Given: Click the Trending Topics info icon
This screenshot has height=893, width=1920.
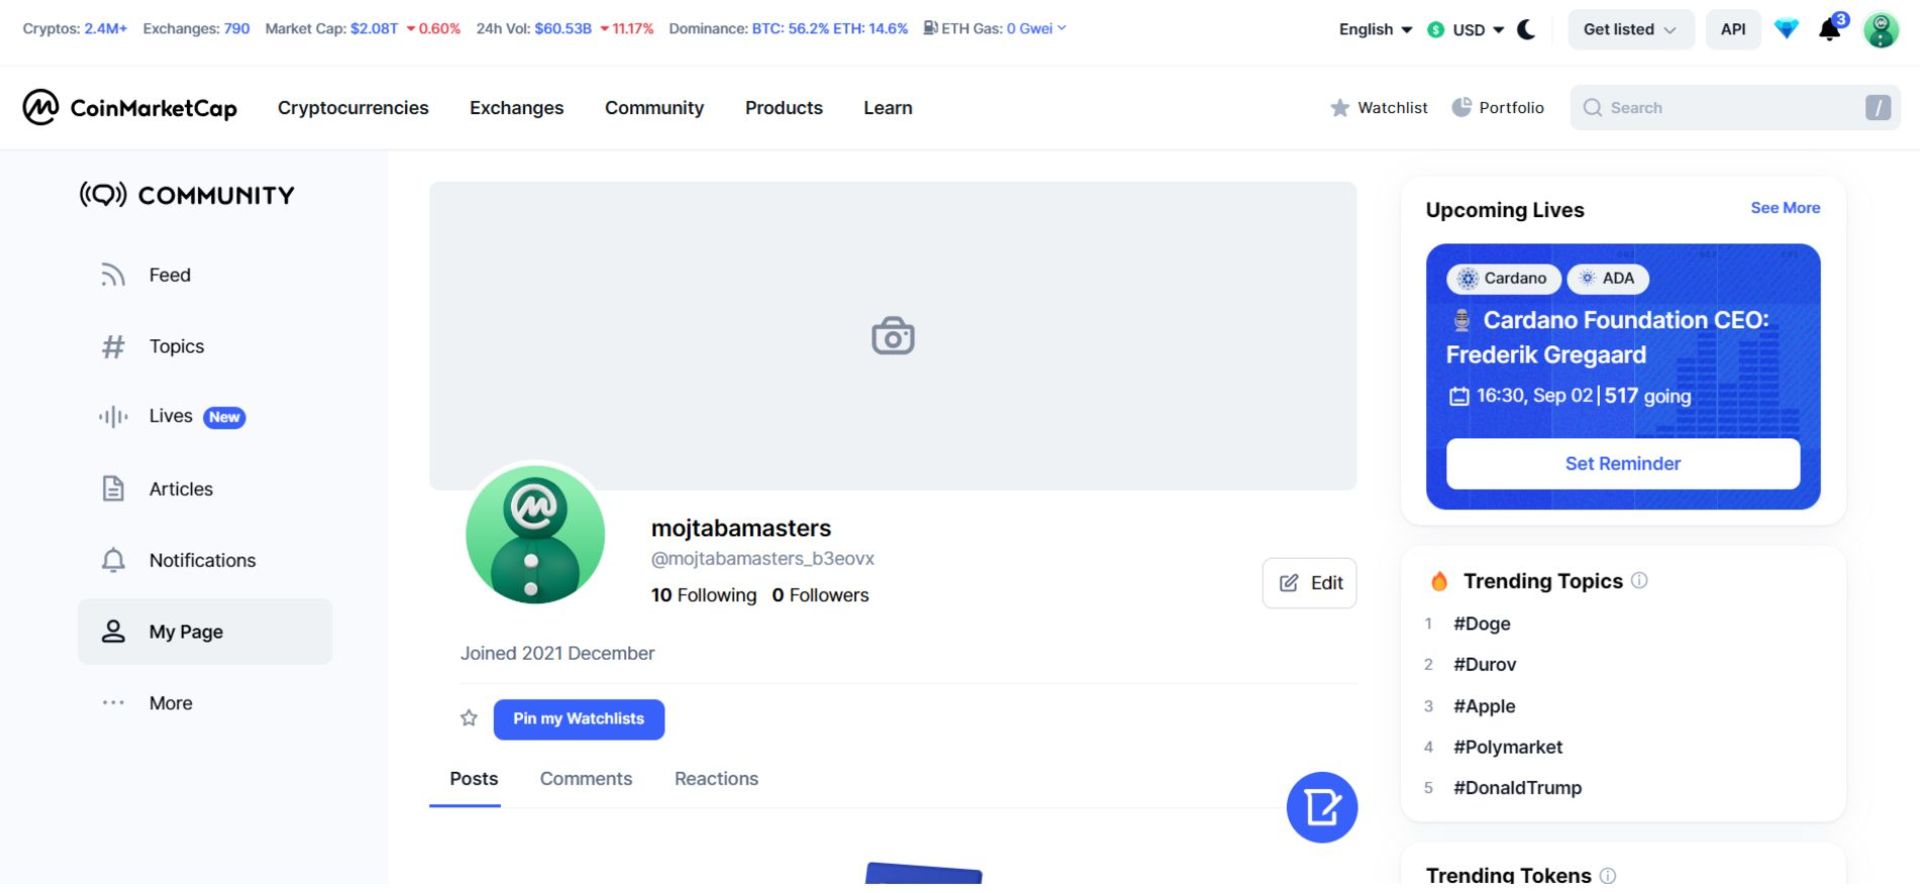Looking at the screenshot, I should click(x=1639, y=580).
